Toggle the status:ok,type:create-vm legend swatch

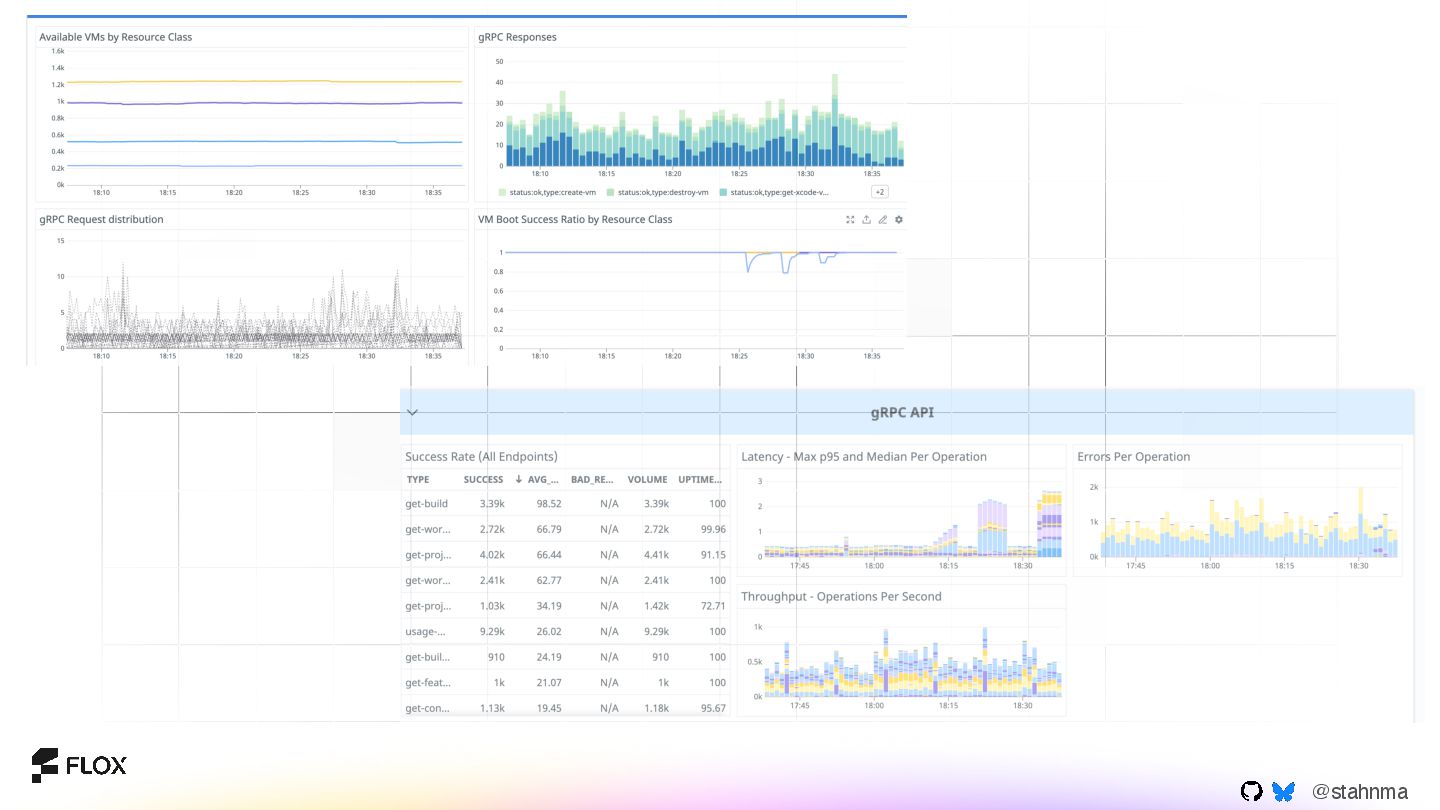[502, 192]
